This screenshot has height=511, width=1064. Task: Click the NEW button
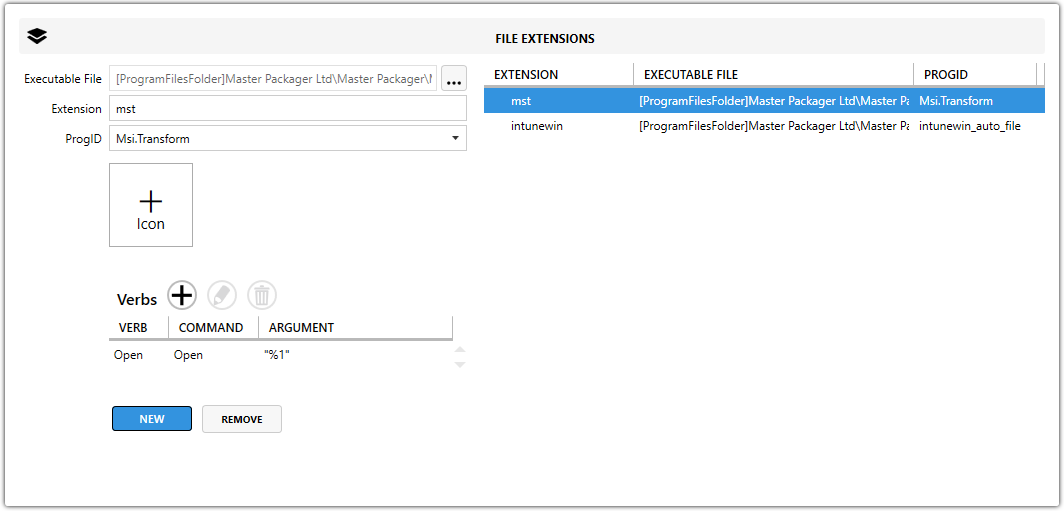(x=152, y=419)
